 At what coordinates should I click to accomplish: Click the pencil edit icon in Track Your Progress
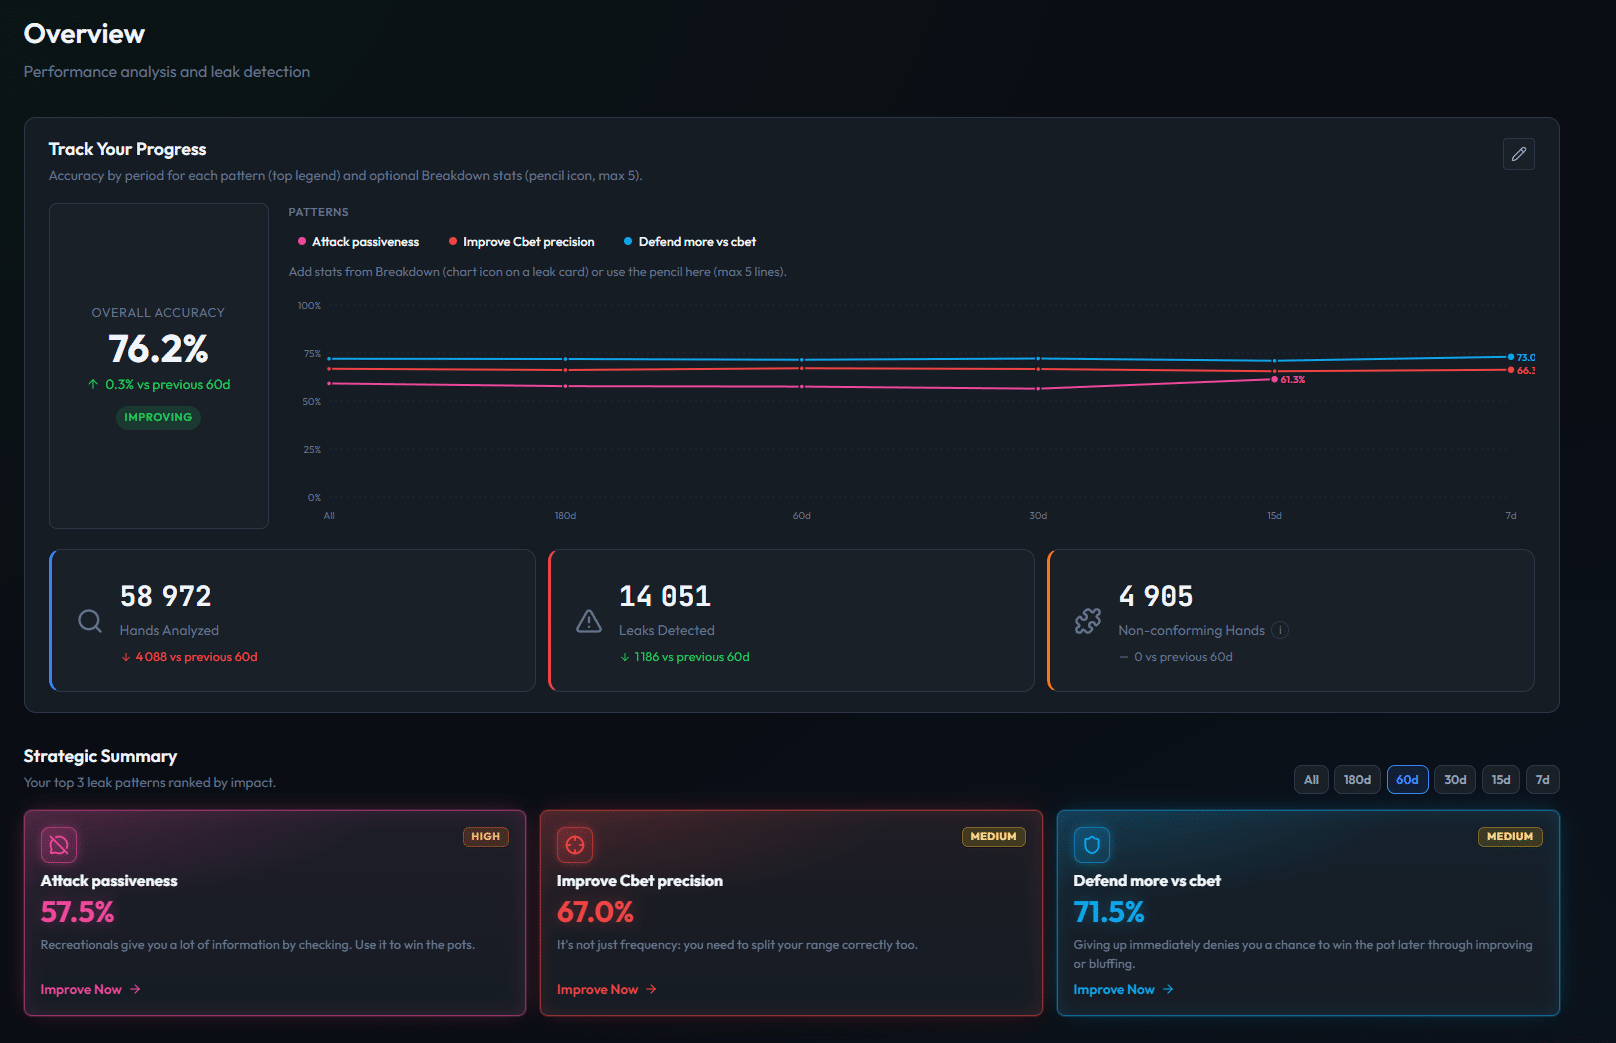tap(1518, 154)
